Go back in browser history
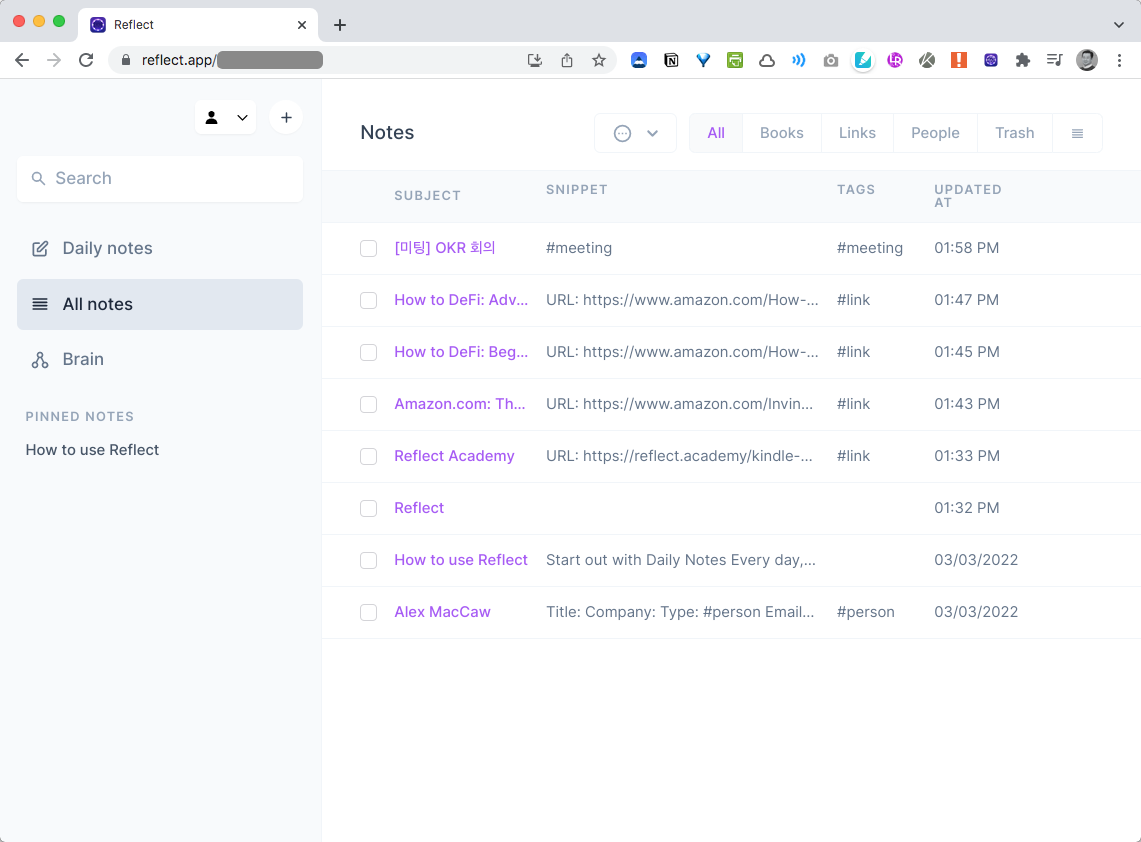The height and width of the screenshot is (842, 1141). (22, 60)
